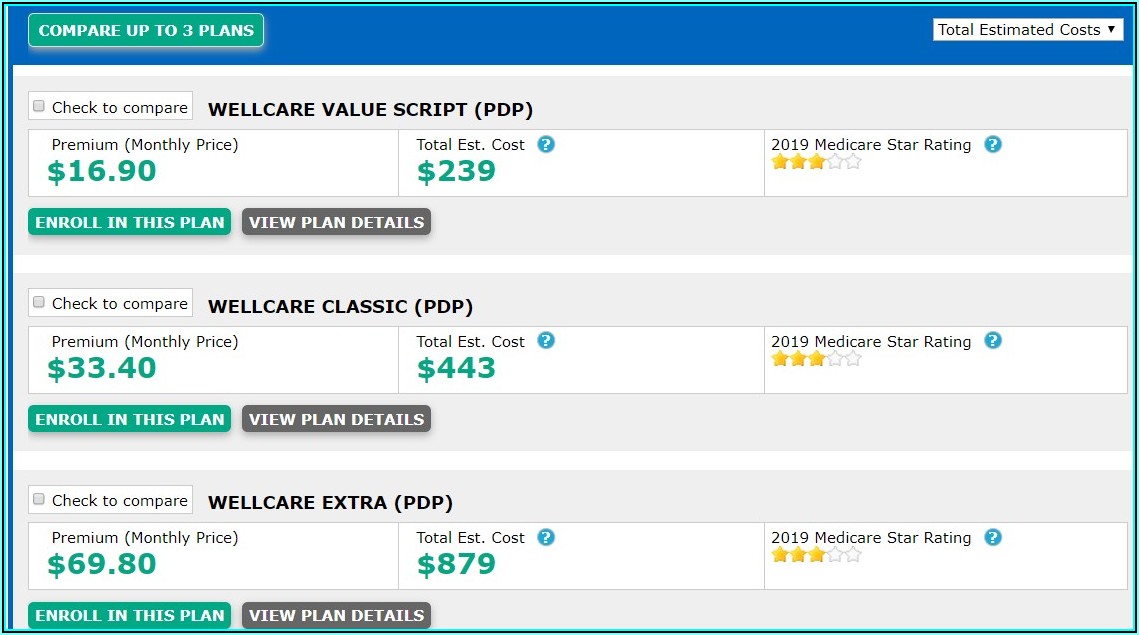The image size is (1139, 635).
Task: Tick the compare checkbox for Wellcare Classic
Action: 39,303
